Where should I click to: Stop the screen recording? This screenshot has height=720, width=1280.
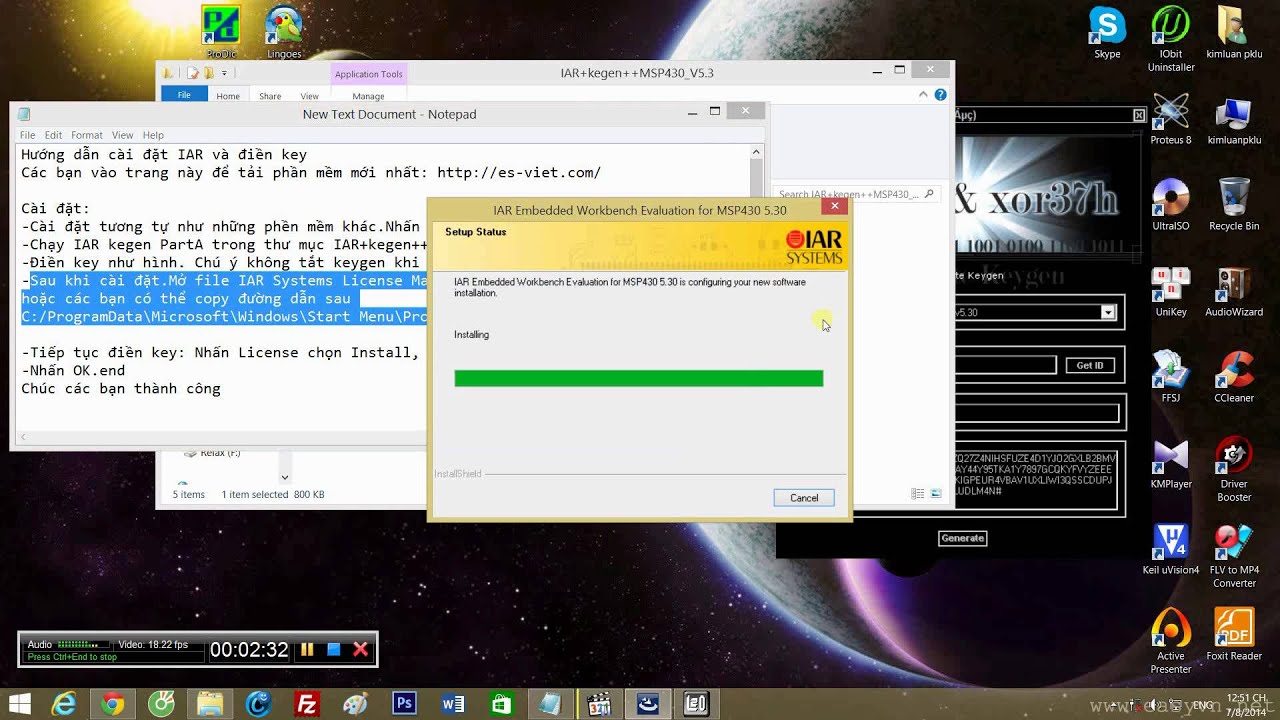[x=334, y=649]
